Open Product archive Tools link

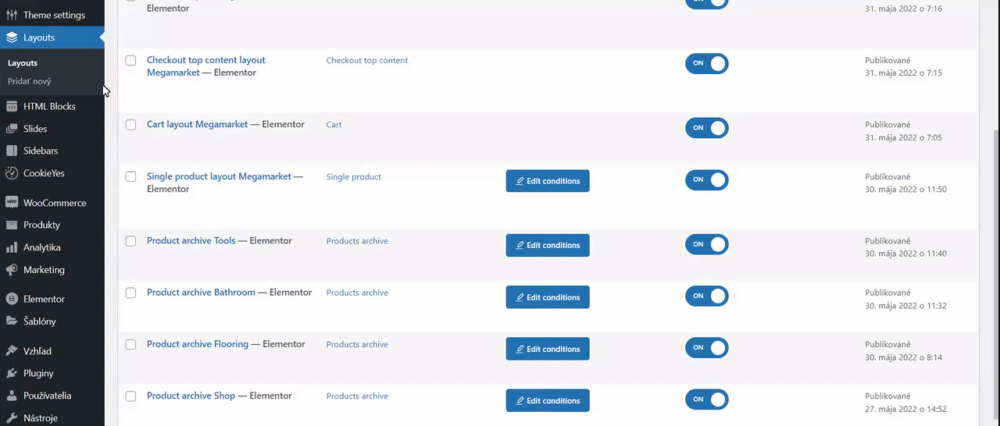(x=191, y=241)
